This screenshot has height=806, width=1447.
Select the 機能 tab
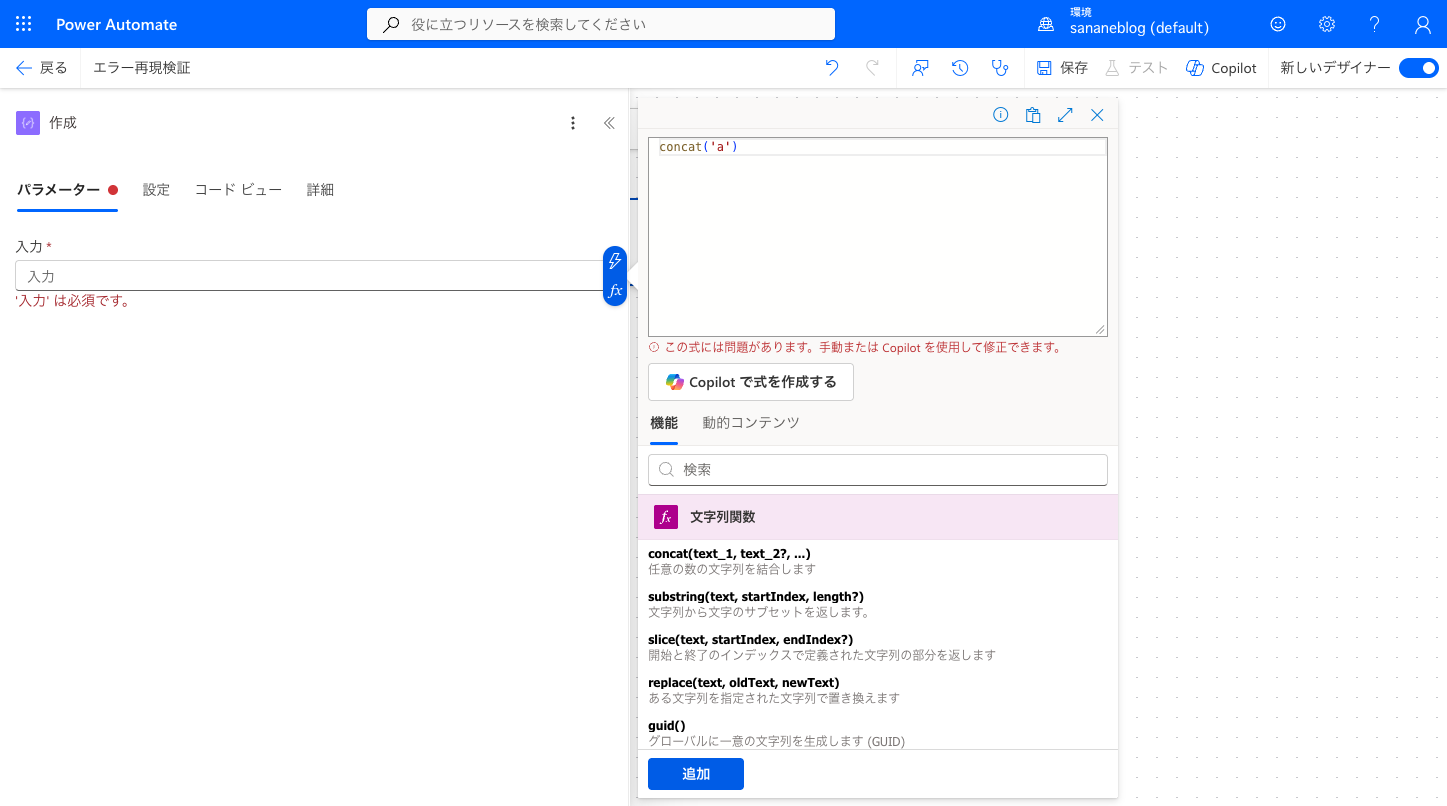tap(664, 423)
